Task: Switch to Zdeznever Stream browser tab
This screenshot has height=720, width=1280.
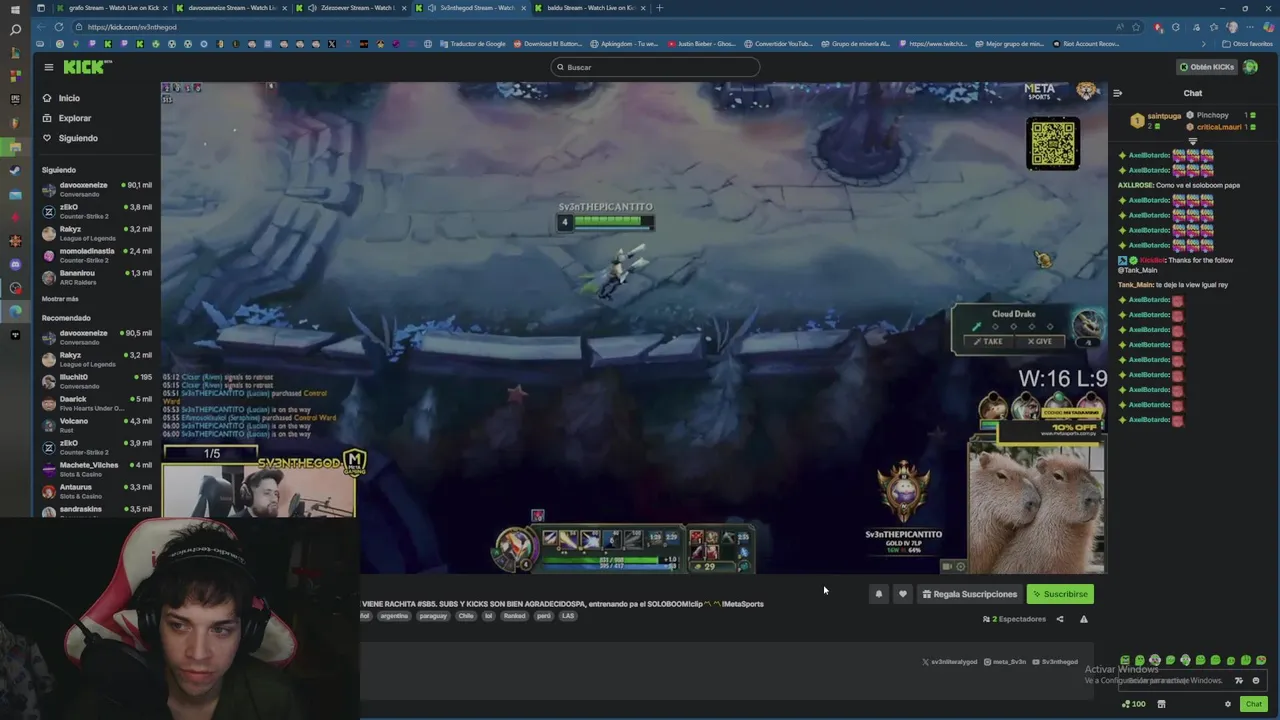Action: click(x=353, y=8)
